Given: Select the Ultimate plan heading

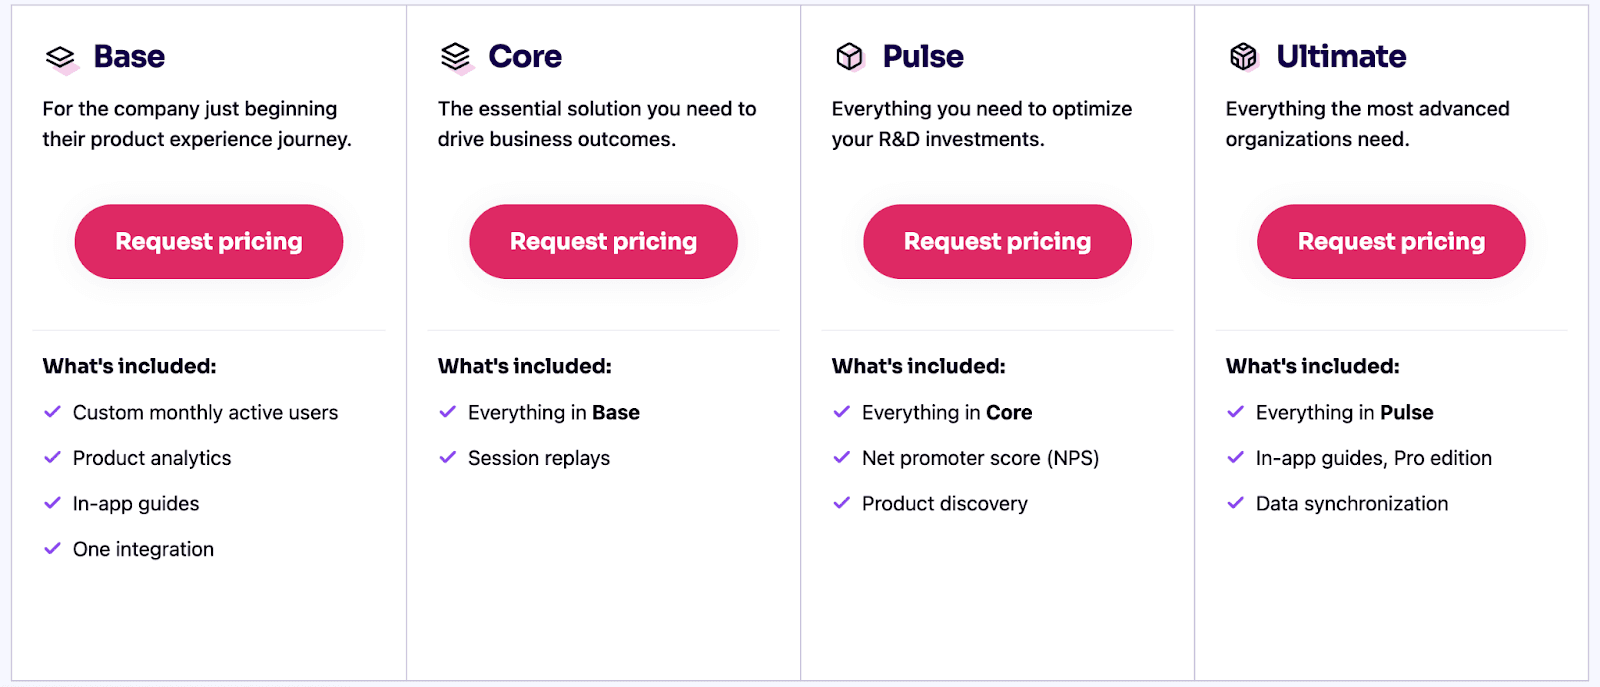Looking at the screenshot, I should coord(1341,57).
